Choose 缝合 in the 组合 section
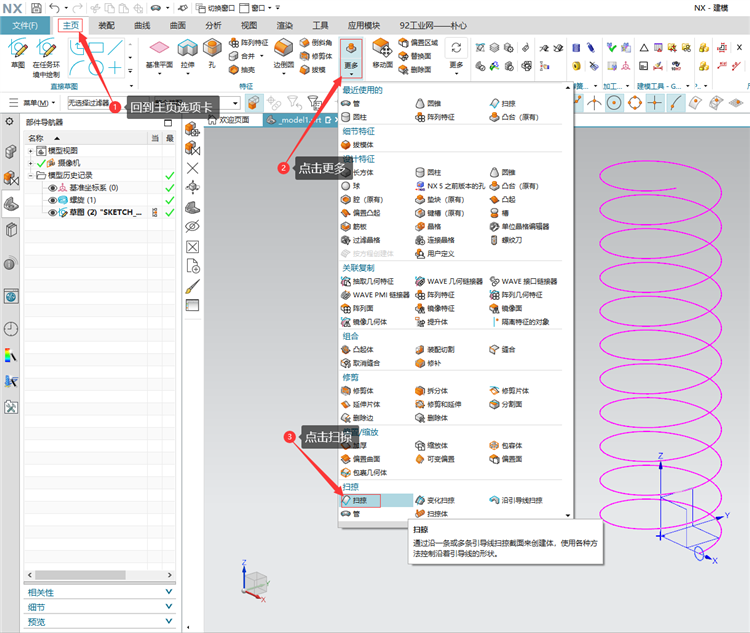This screenshot has height=633, width=750. click(x=502, y=350)
